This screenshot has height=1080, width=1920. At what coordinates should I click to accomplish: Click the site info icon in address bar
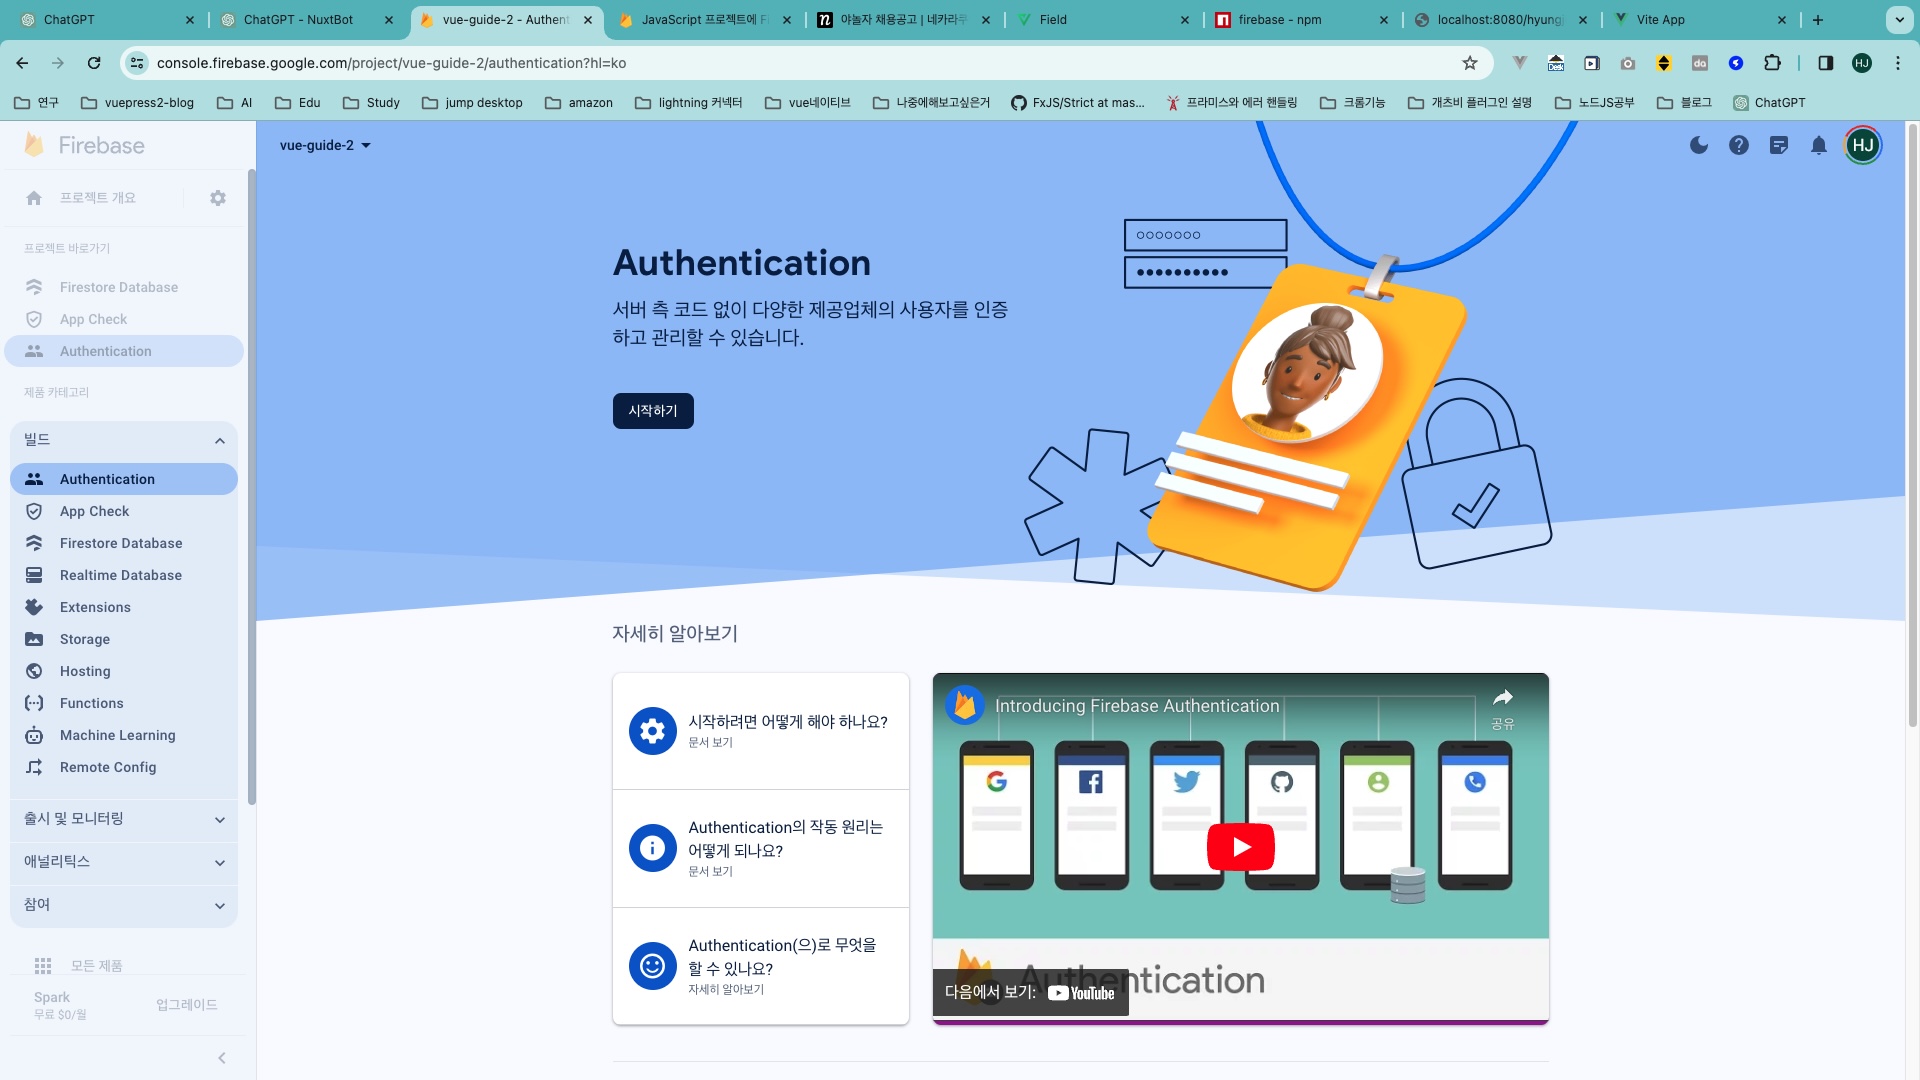coord(137,63)
